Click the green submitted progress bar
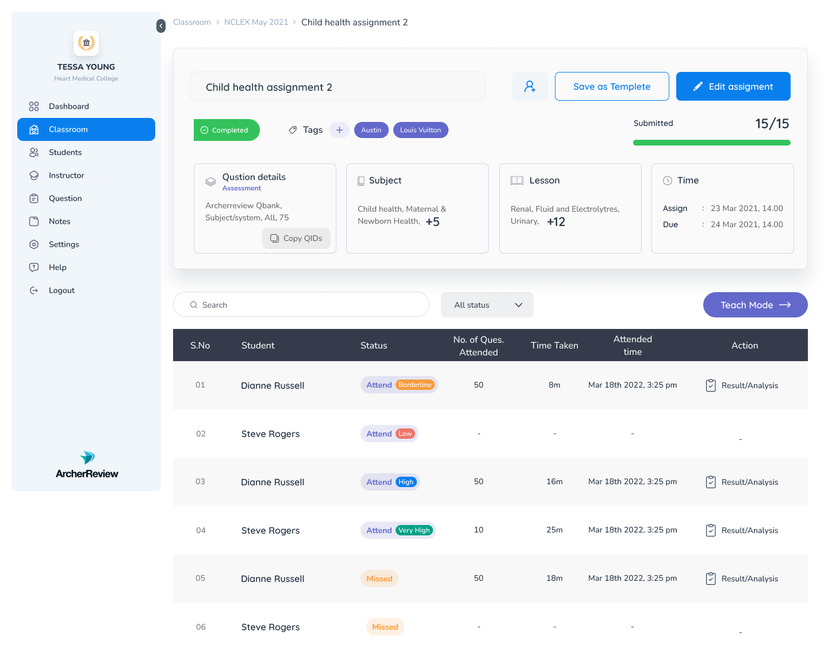828x651 pixels. tap(711, 143)
